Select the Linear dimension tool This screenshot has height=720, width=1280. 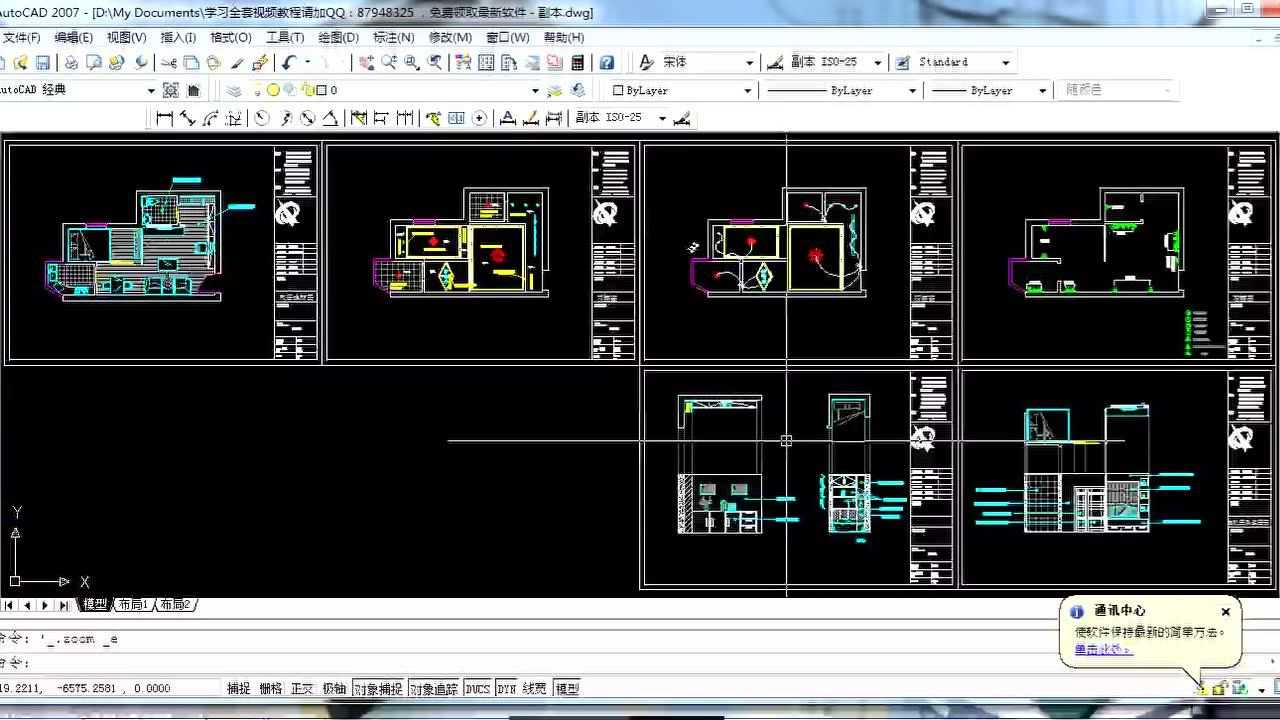tap(165, 118)
